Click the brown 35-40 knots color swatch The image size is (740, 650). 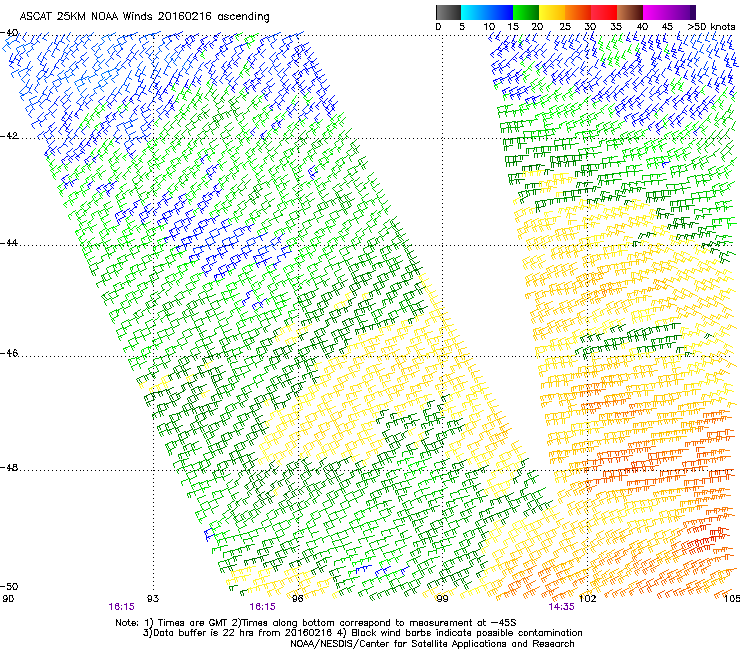coord(630,12)
